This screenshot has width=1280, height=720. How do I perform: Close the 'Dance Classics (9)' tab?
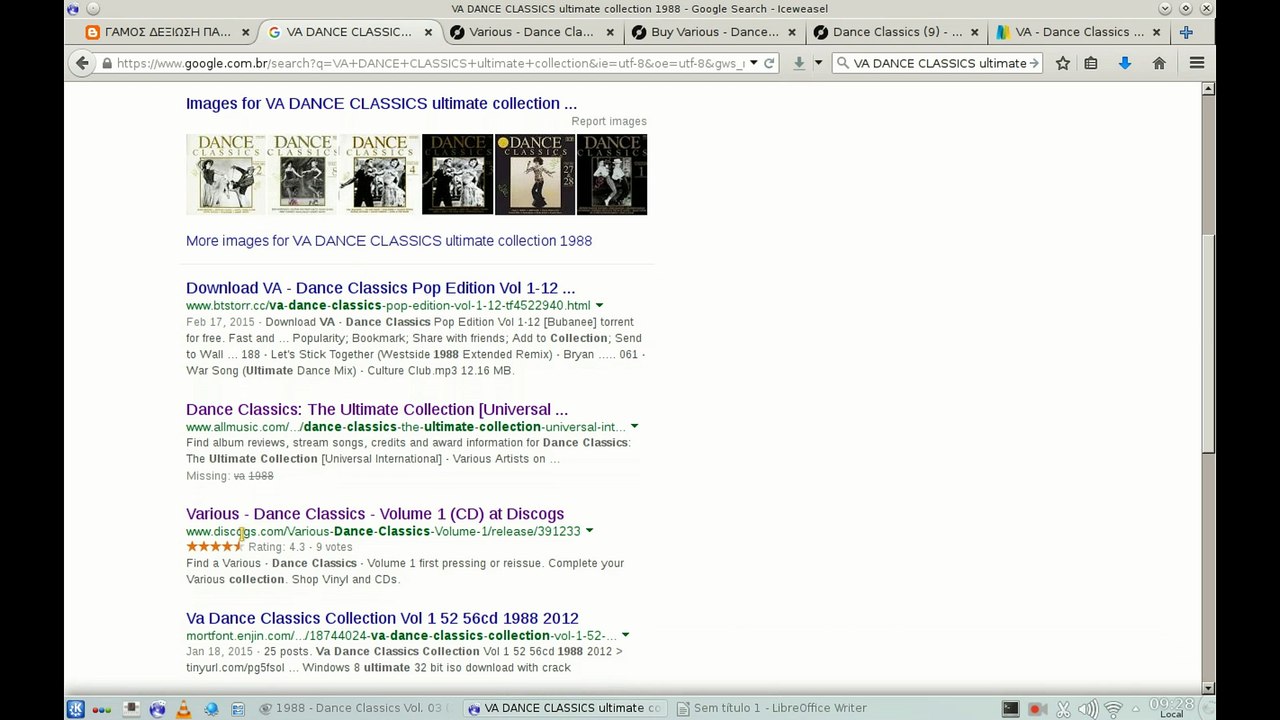coord(974,32)
